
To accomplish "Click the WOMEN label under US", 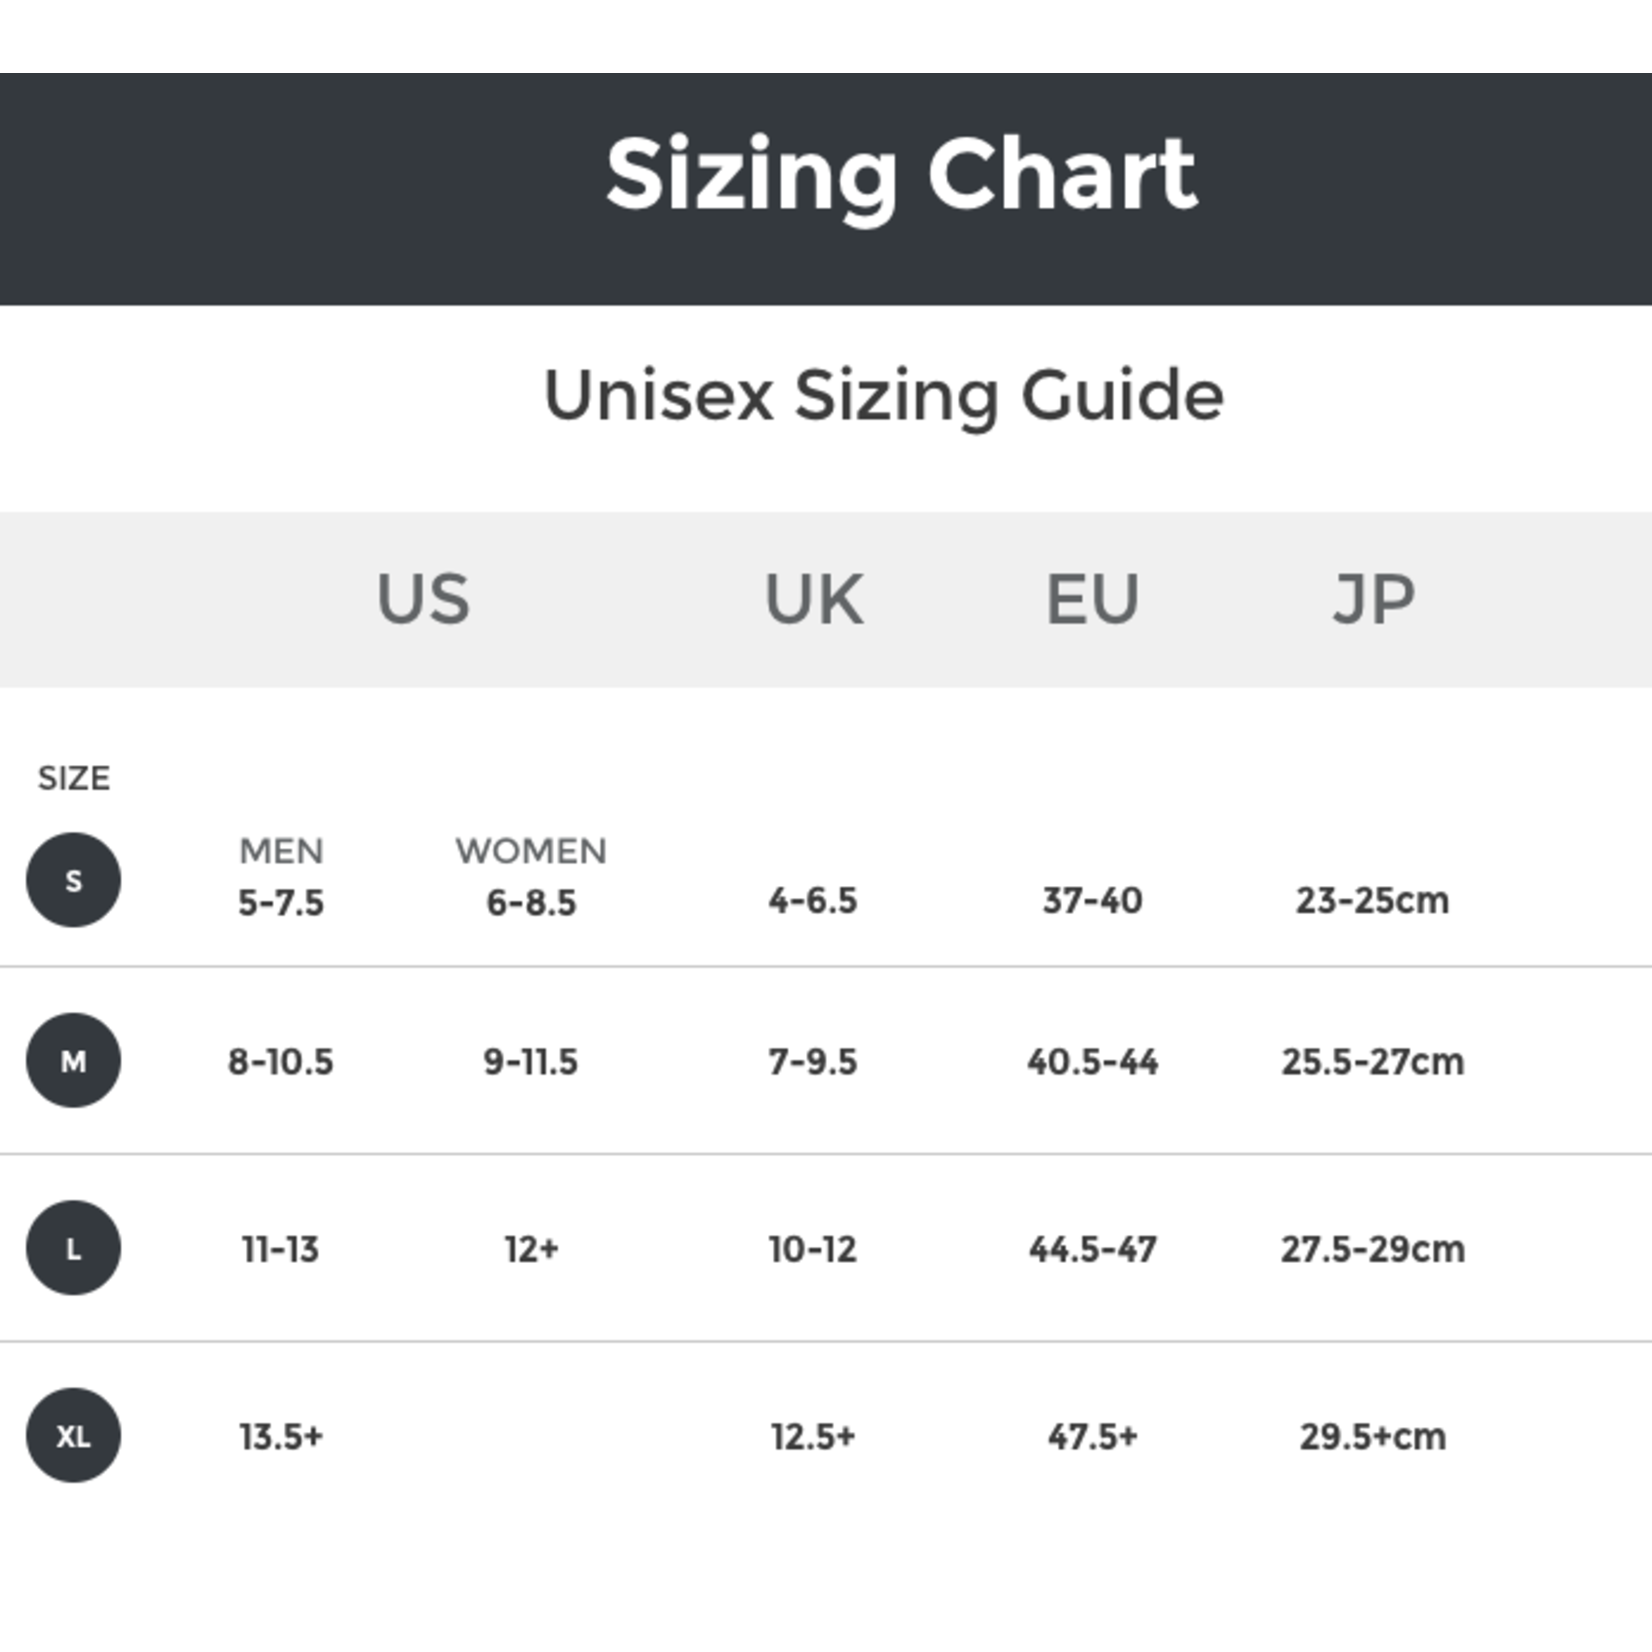I will (x=531, y=851).
